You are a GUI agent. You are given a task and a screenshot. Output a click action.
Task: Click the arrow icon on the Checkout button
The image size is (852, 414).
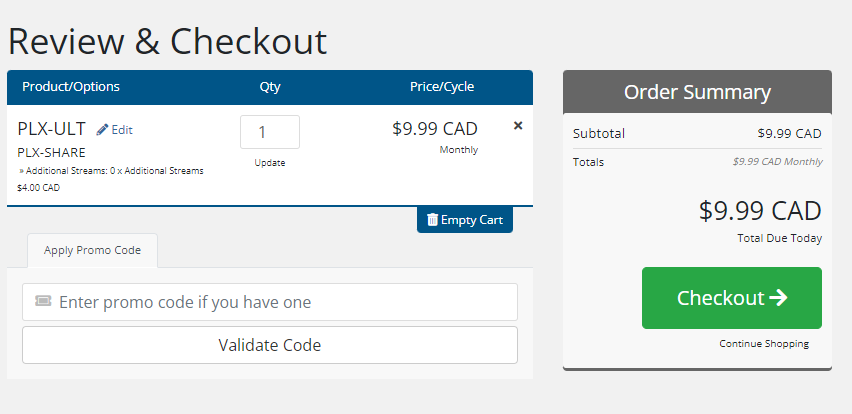point(779,298)
